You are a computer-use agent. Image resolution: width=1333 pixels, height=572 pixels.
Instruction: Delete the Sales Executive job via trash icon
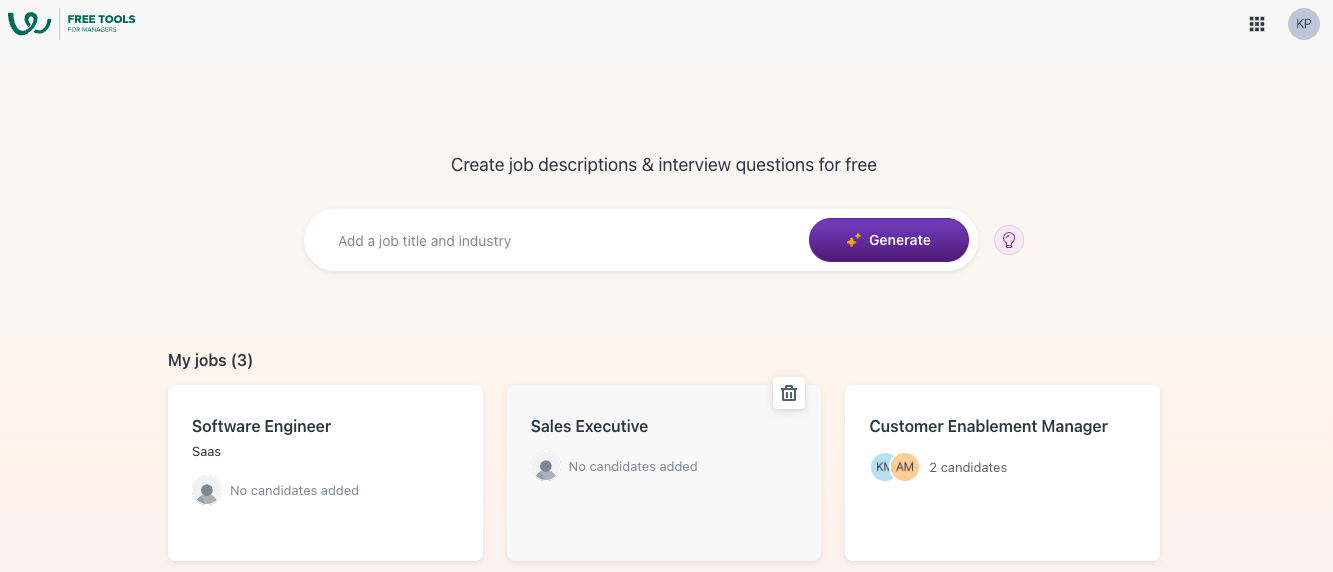789,393
